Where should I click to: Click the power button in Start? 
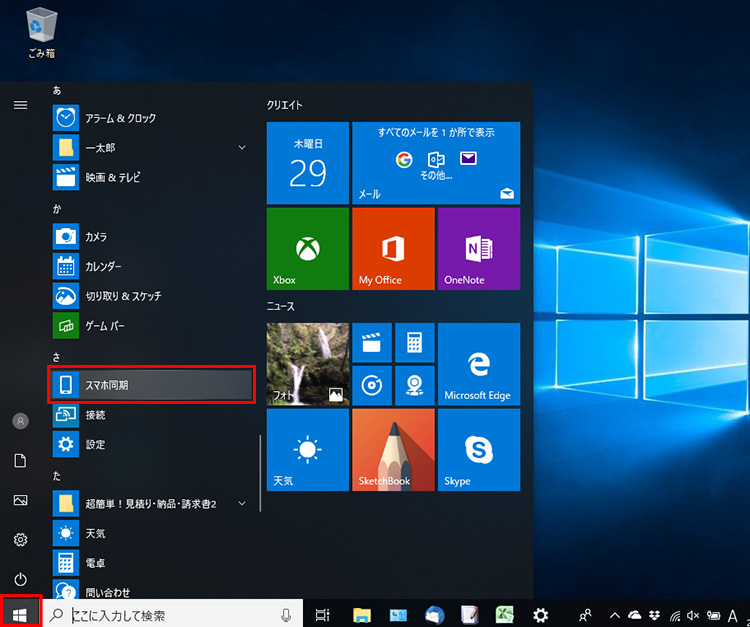[x=20, y=579]
